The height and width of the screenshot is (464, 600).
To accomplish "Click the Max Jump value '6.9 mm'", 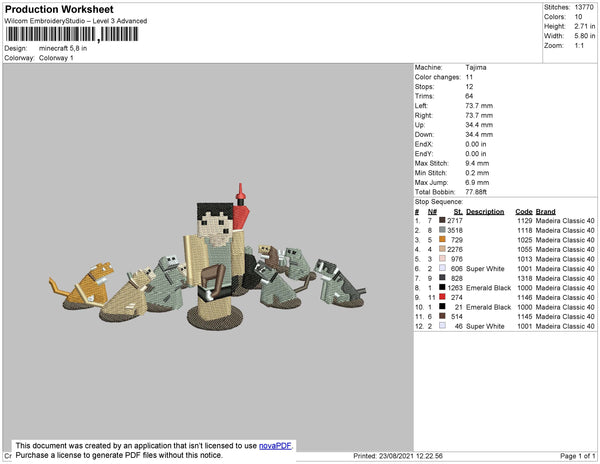I will pos(477,182).
